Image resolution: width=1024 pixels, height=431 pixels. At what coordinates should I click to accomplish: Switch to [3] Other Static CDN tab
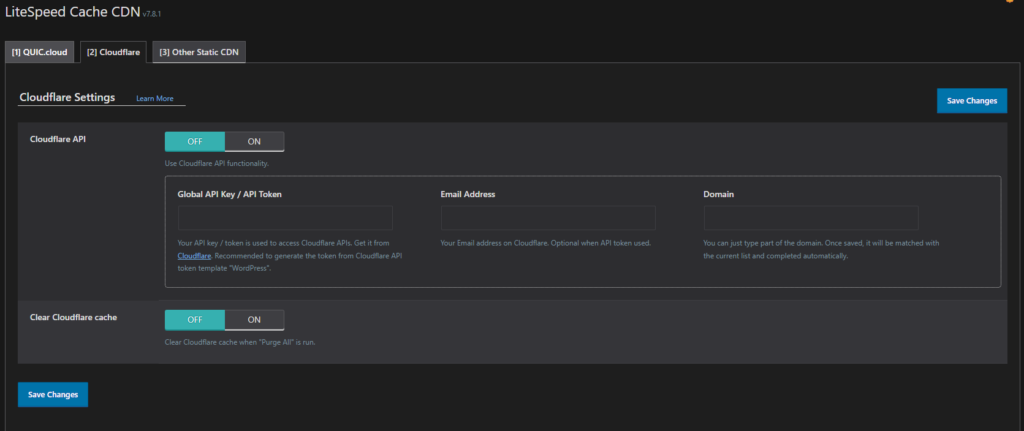(199, 52)
